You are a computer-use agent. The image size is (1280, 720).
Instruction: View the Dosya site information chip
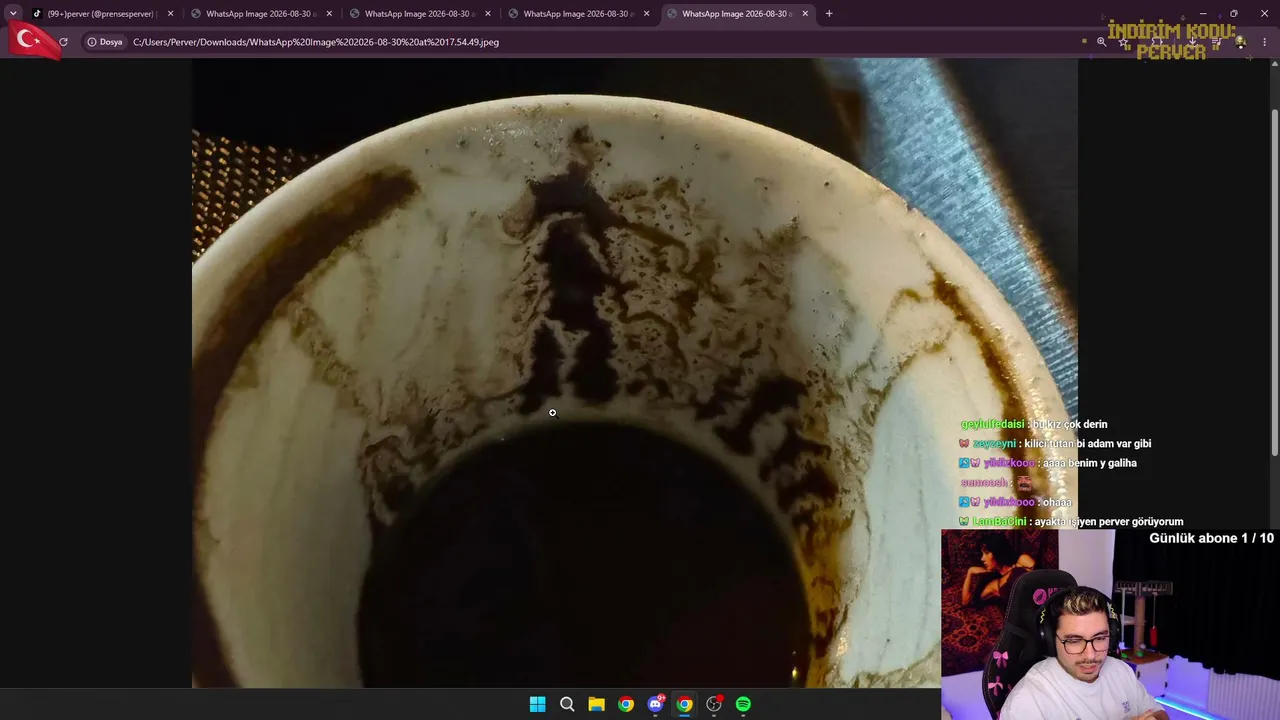[105, 42]
